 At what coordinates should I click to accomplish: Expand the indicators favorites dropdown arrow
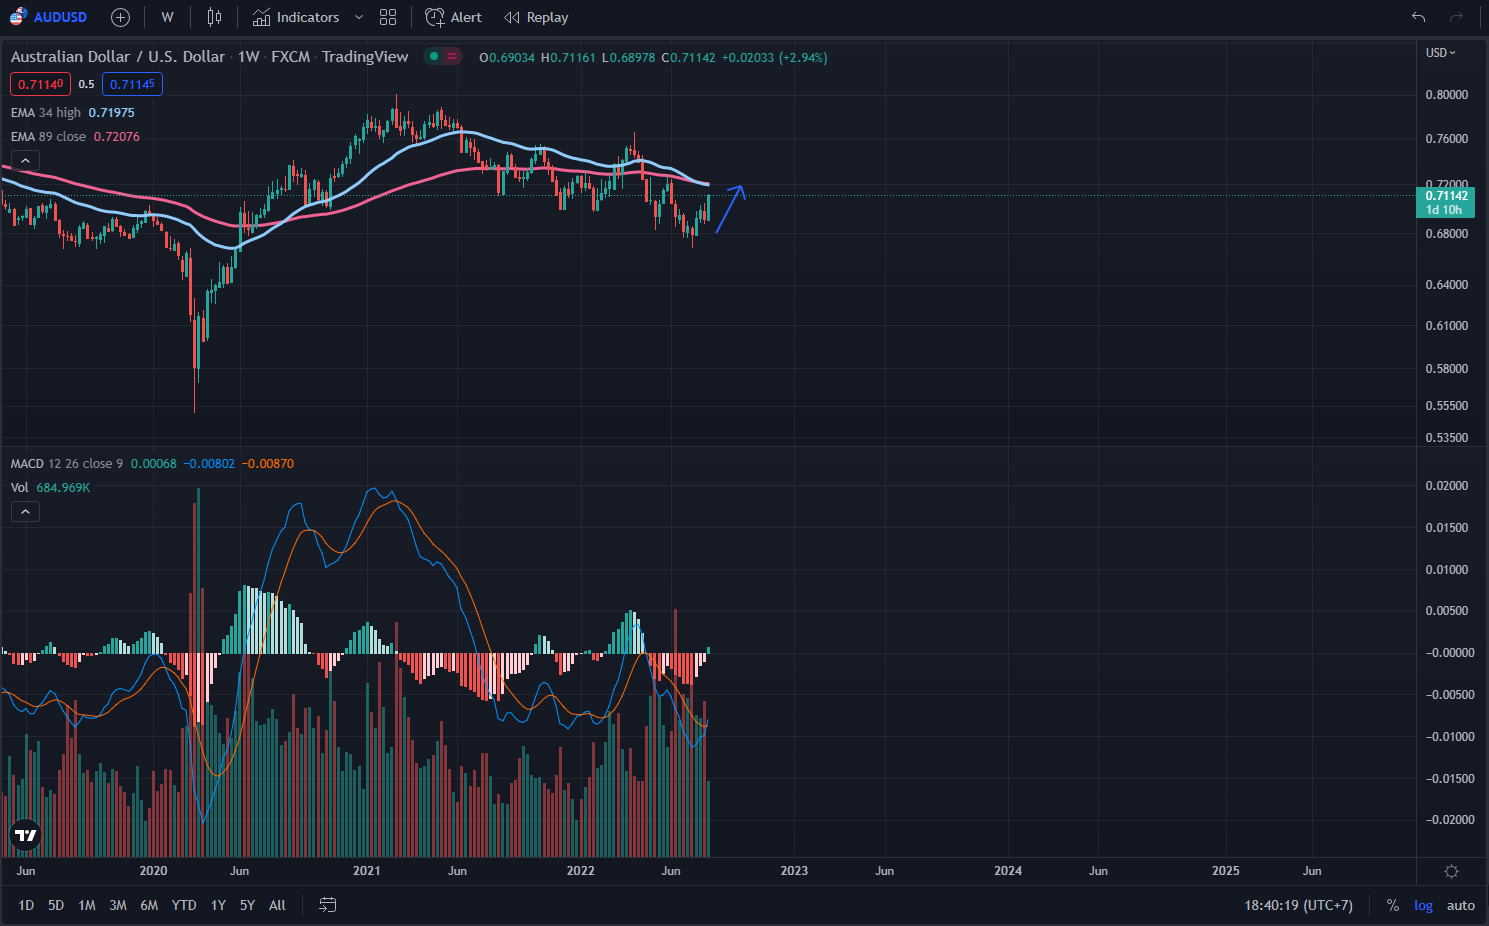click(x=359, y=17)
